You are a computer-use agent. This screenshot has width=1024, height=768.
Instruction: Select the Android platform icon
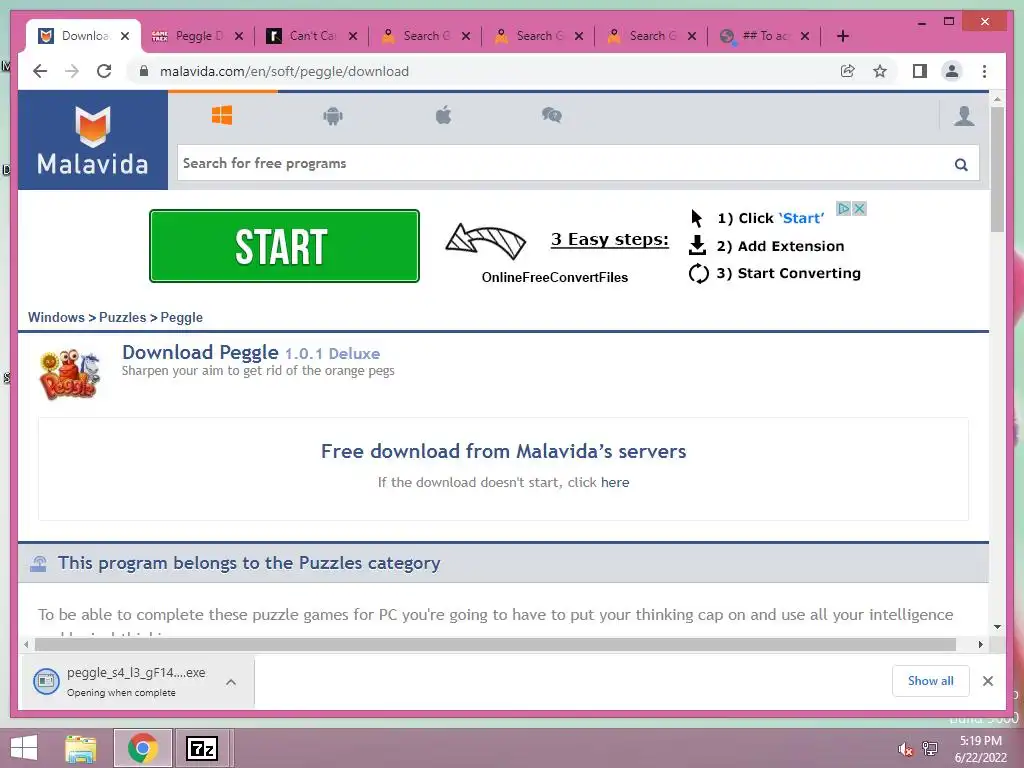coord(333,116)
